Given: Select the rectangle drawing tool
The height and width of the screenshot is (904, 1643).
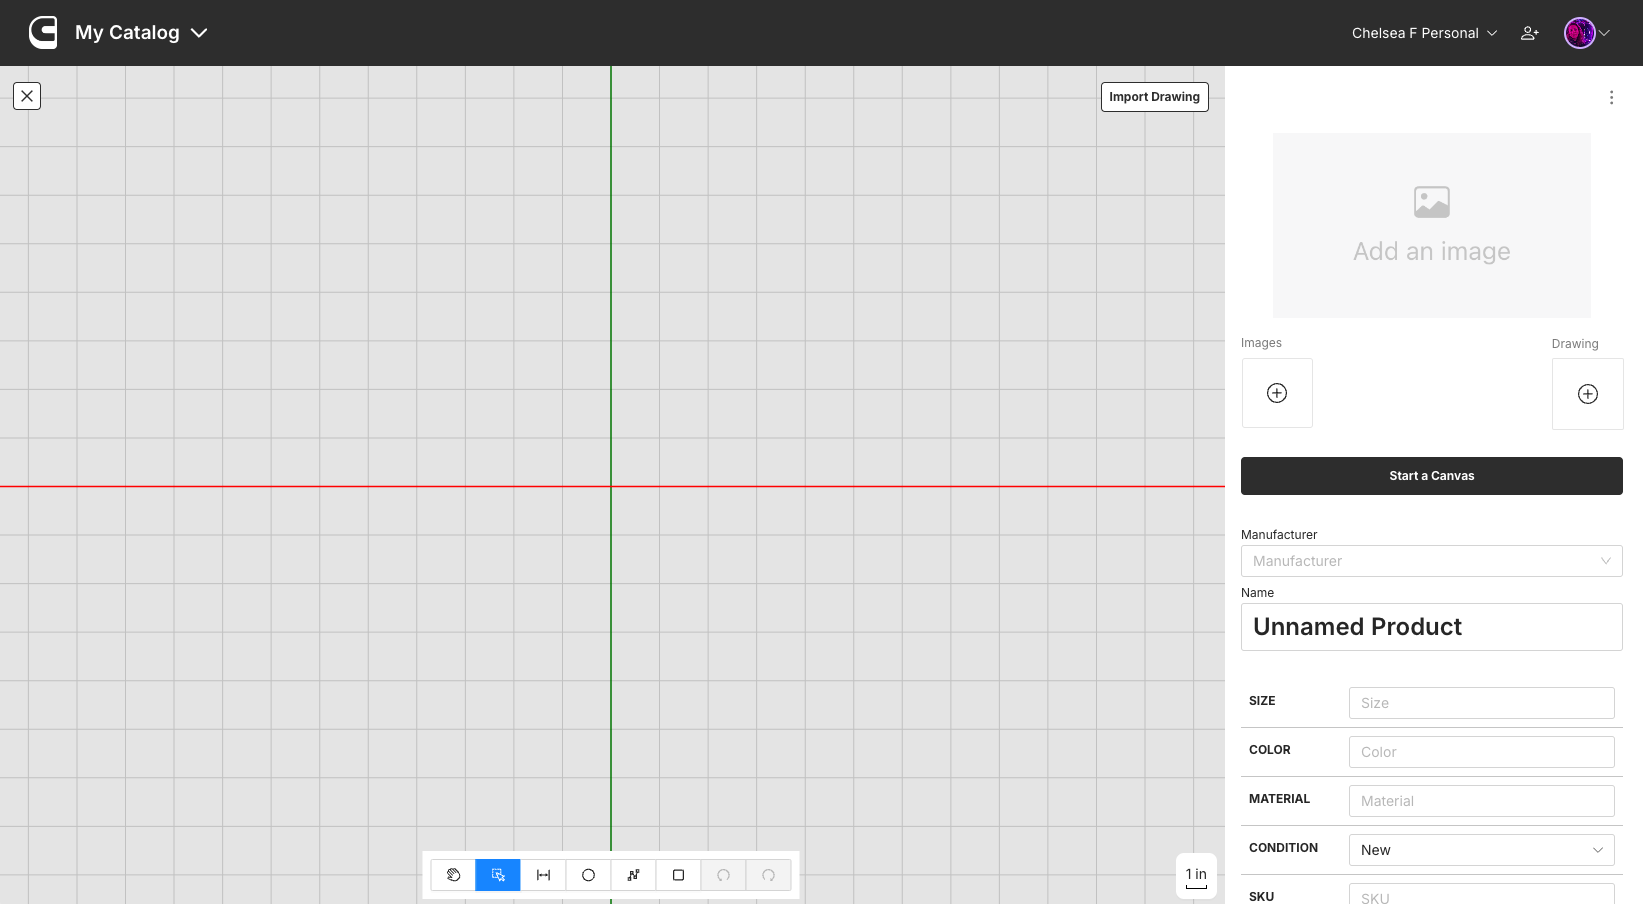Looking at the screenshot, I should coord(678,875).
